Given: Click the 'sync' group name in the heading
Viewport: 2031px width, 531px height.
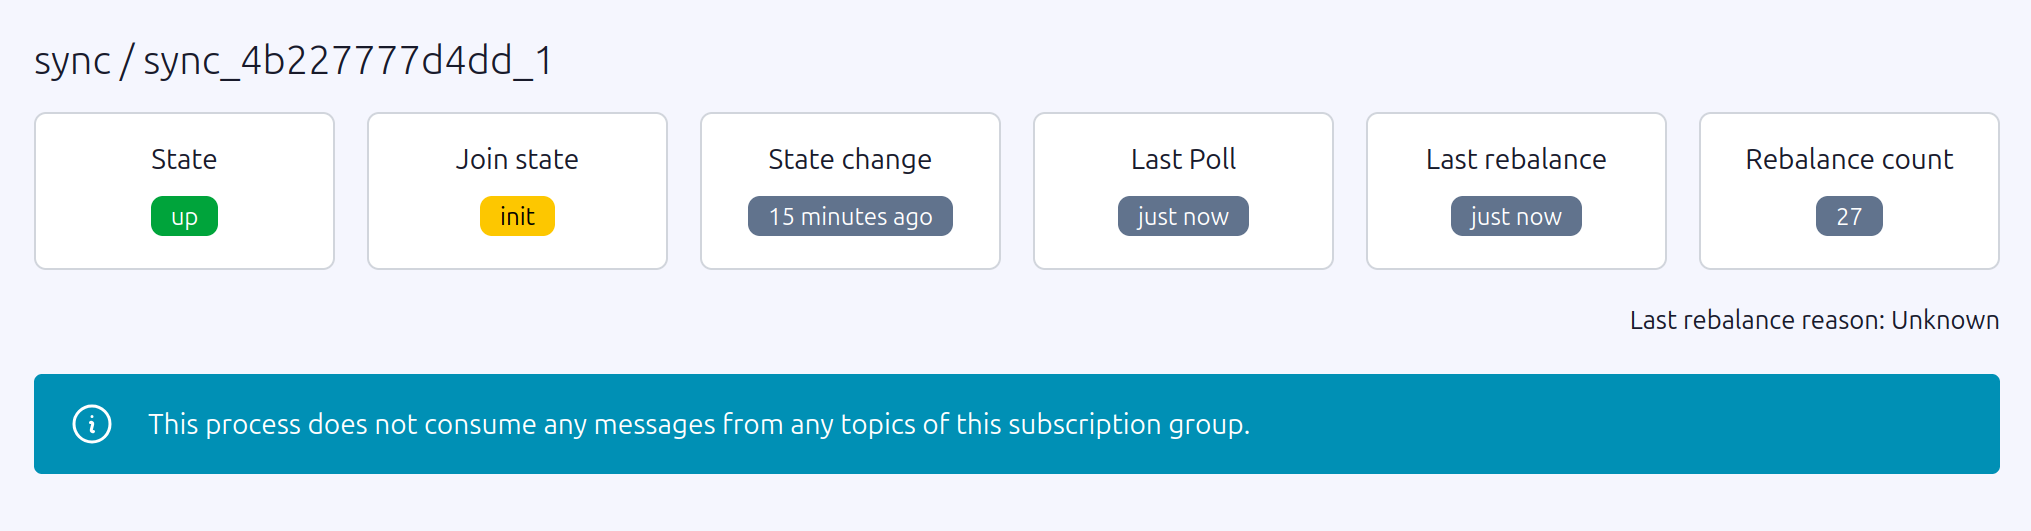Looking at the screenshot, I should point(72,62).
